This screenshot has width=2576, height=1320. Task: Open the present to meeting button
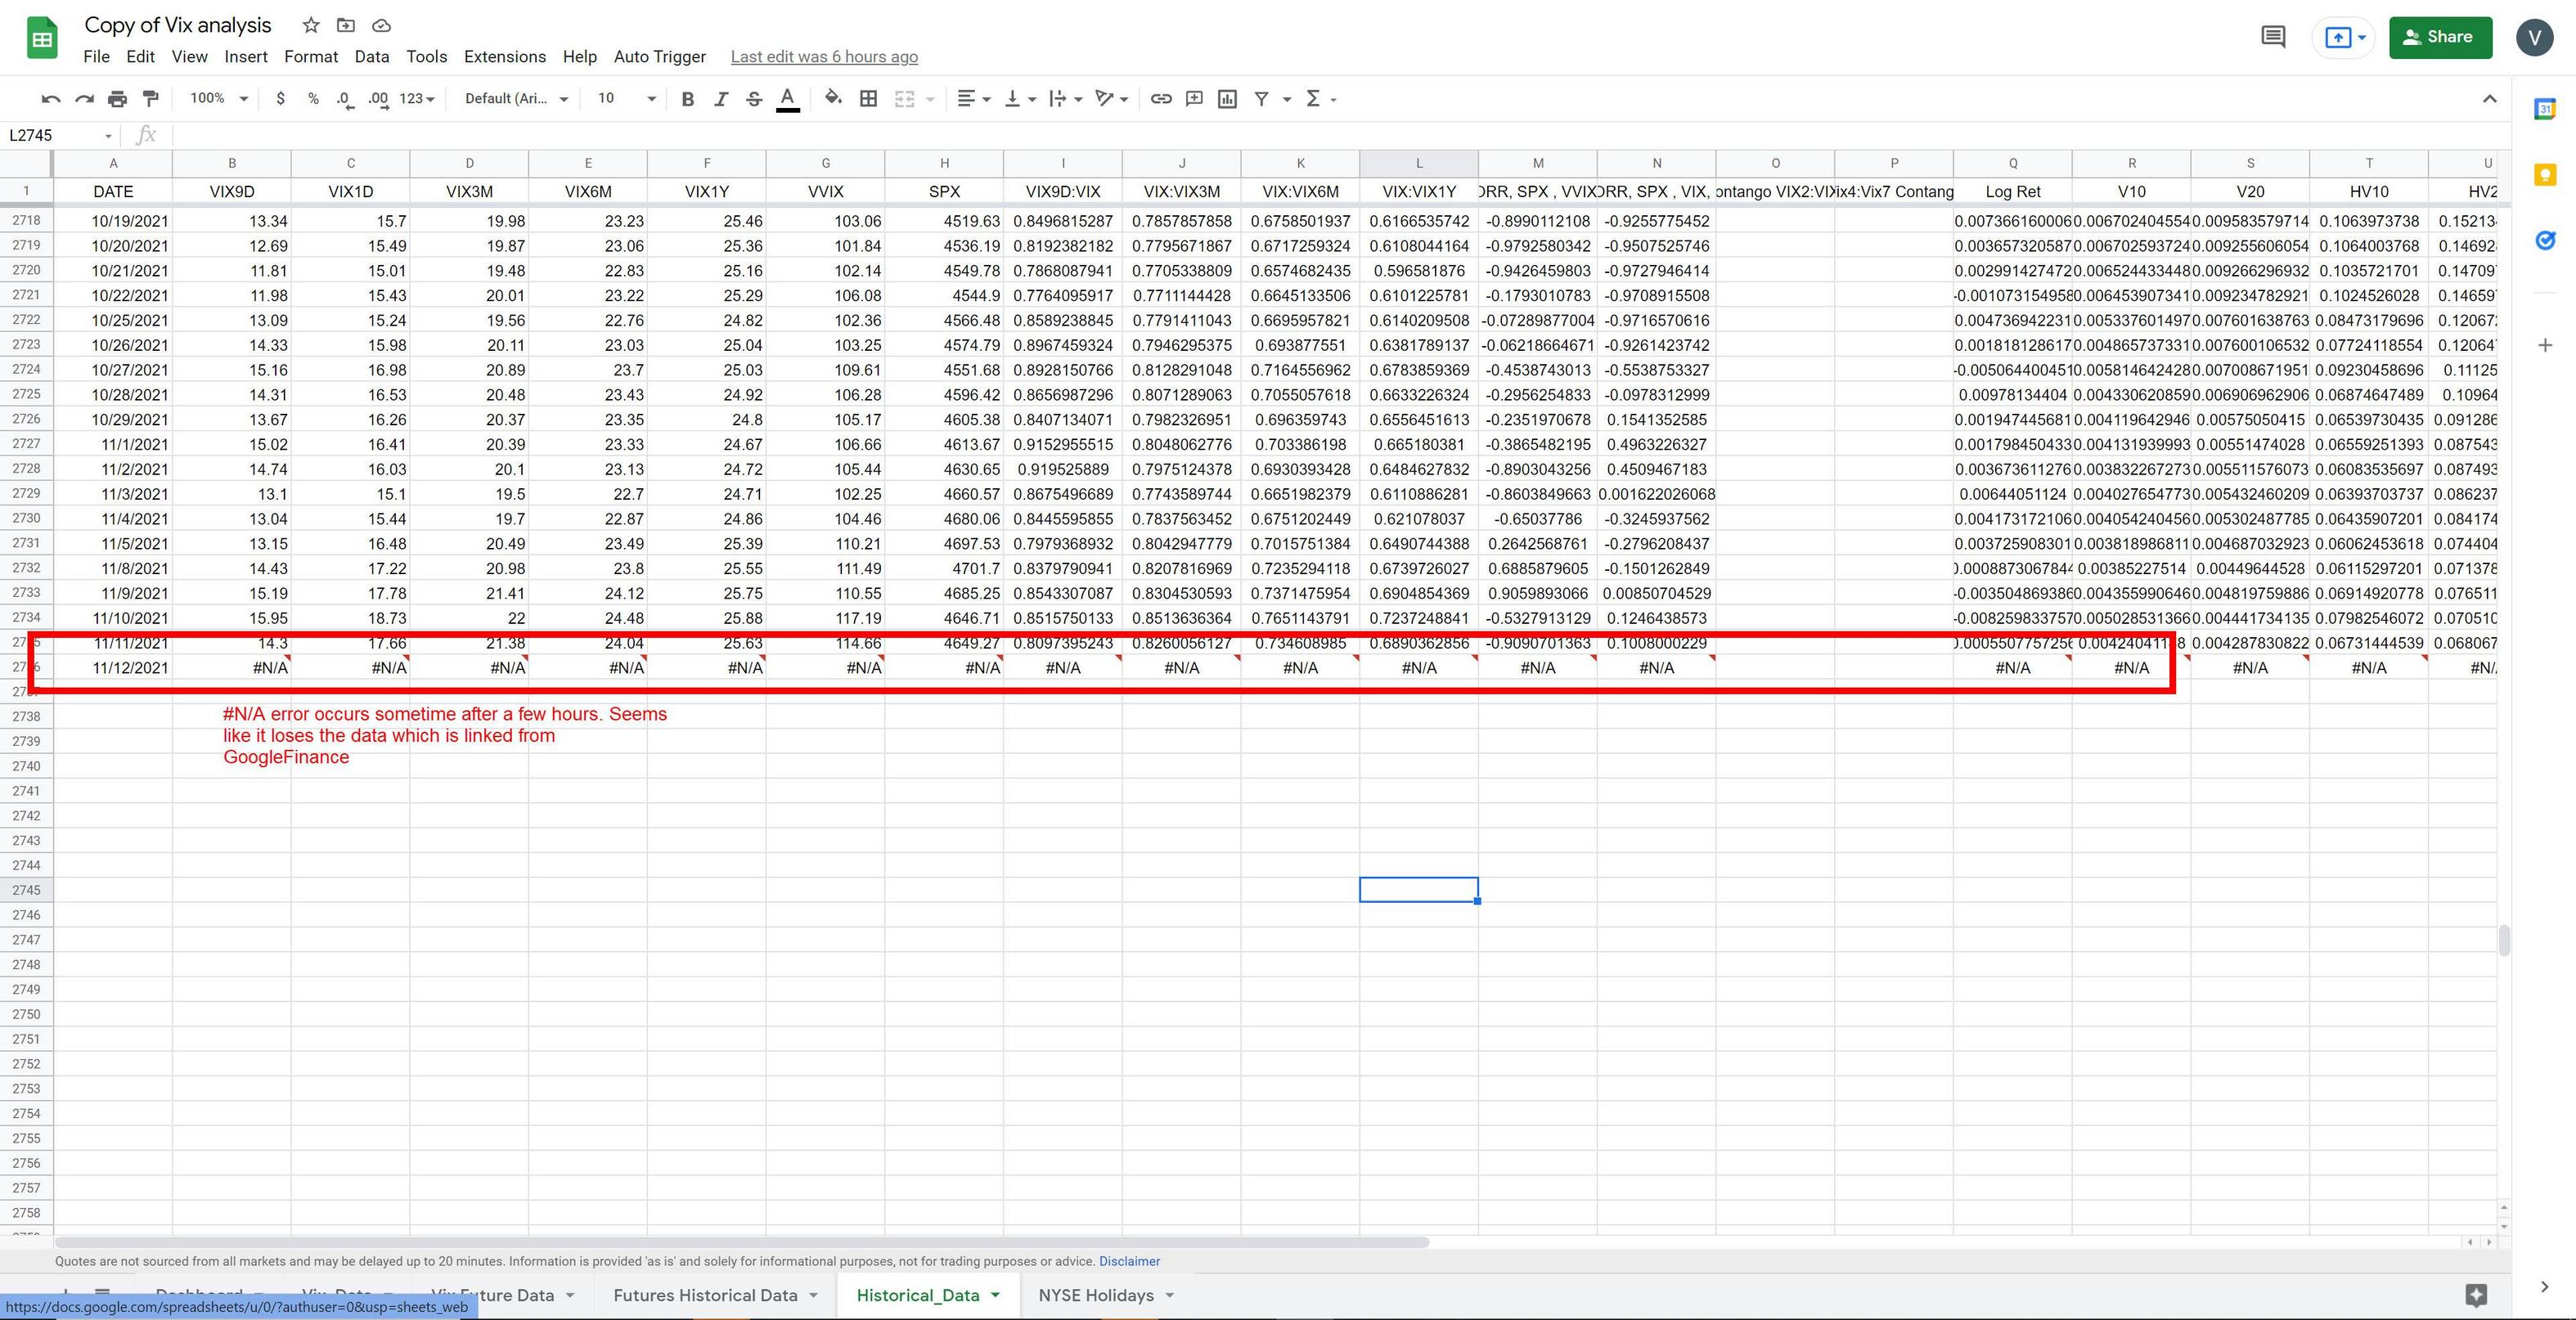[x=2343, y=37]
